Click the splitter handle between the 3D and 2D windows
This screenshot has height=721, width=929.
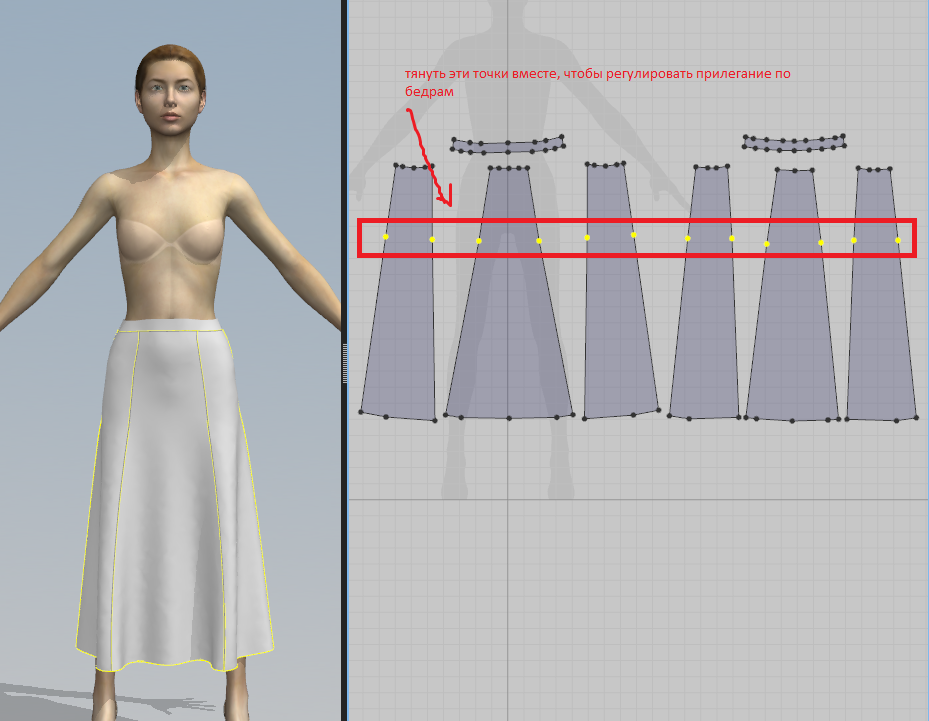345,363
